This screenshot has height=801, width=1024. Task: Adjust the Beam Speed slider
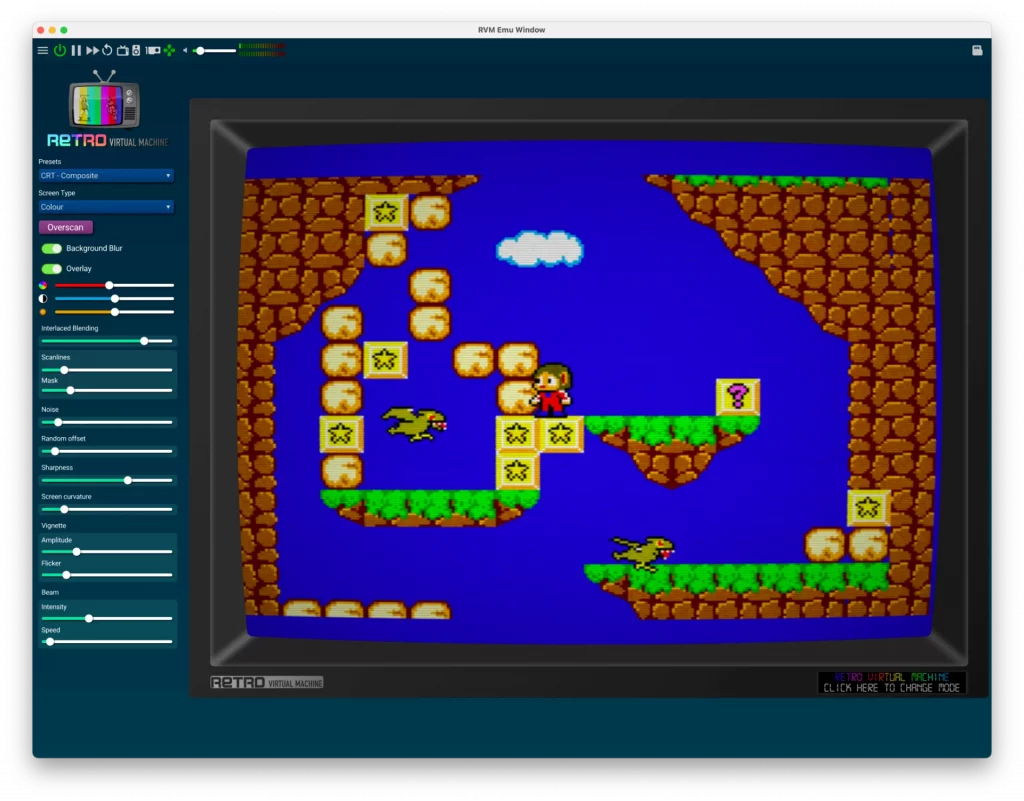tap(106, 642)
